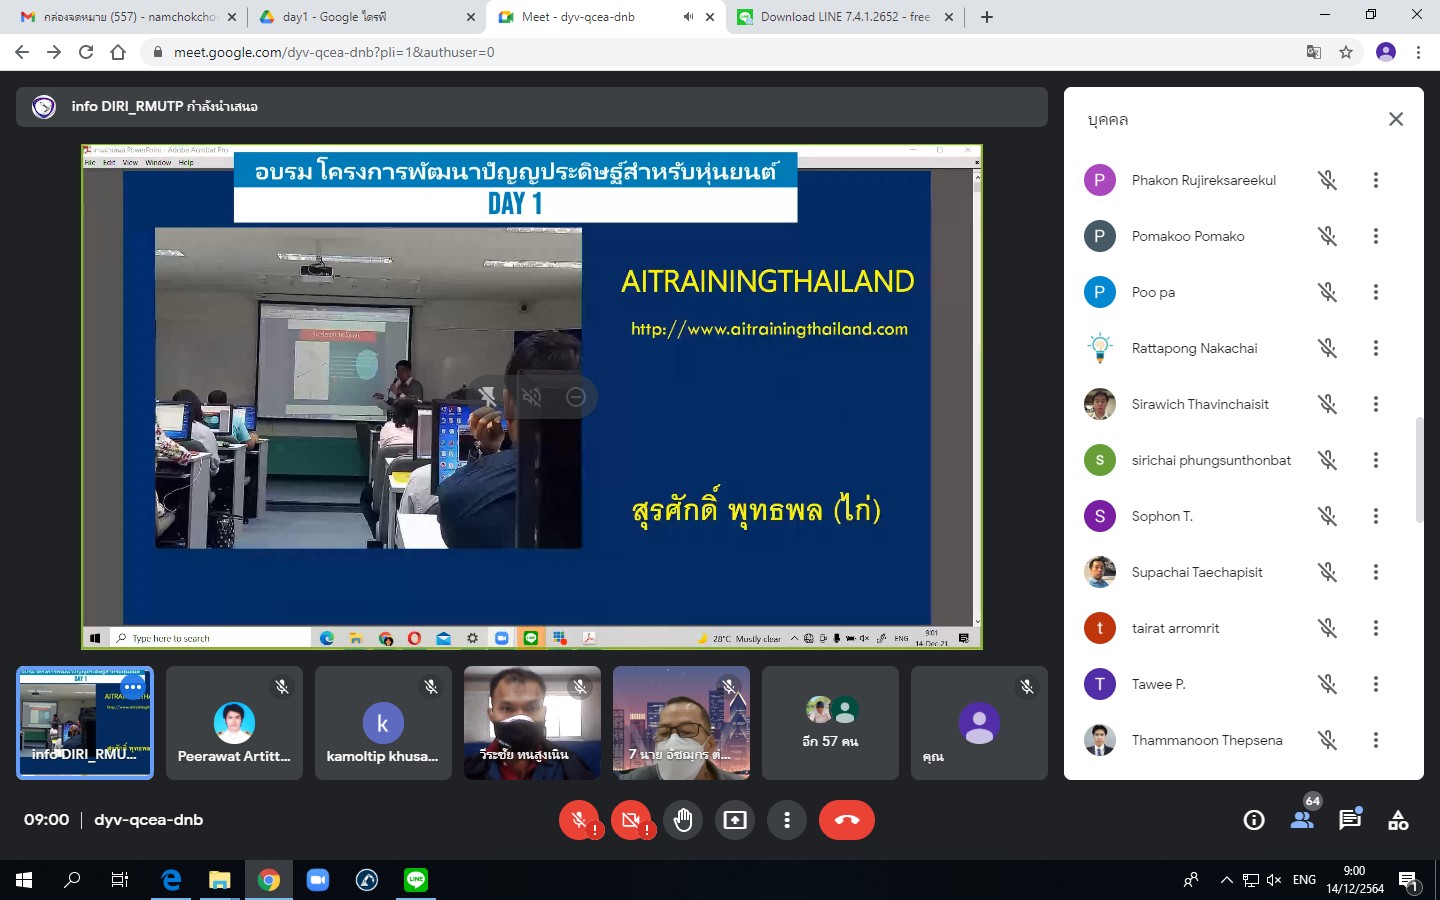
Task: Click the tab audio speaker icon on Meet tab
Action: (688, 17)
